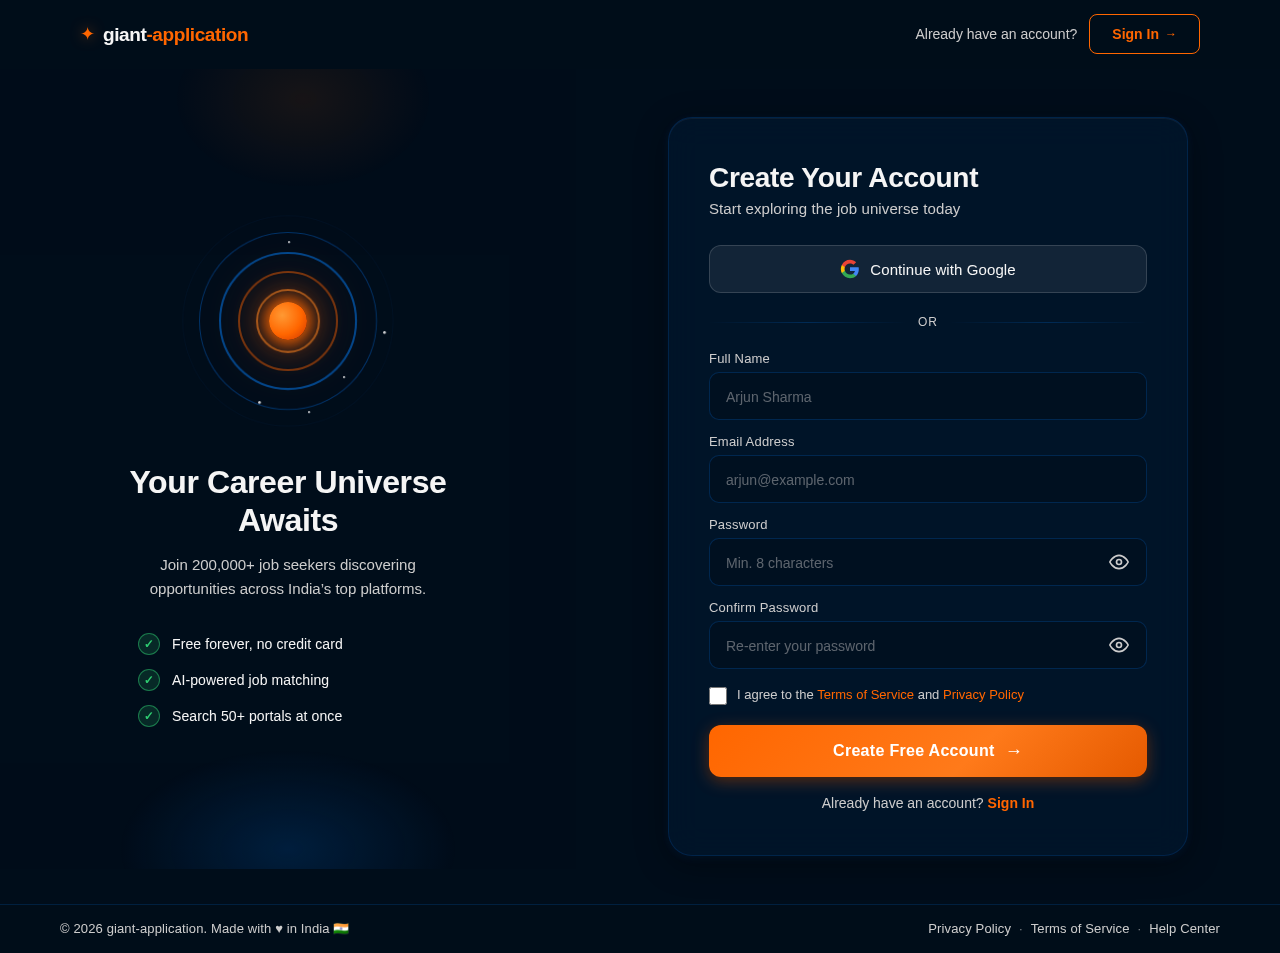This screenshot has width=1280, height=953.
Task: Click the Full Name input field
Action: (927, 394)
